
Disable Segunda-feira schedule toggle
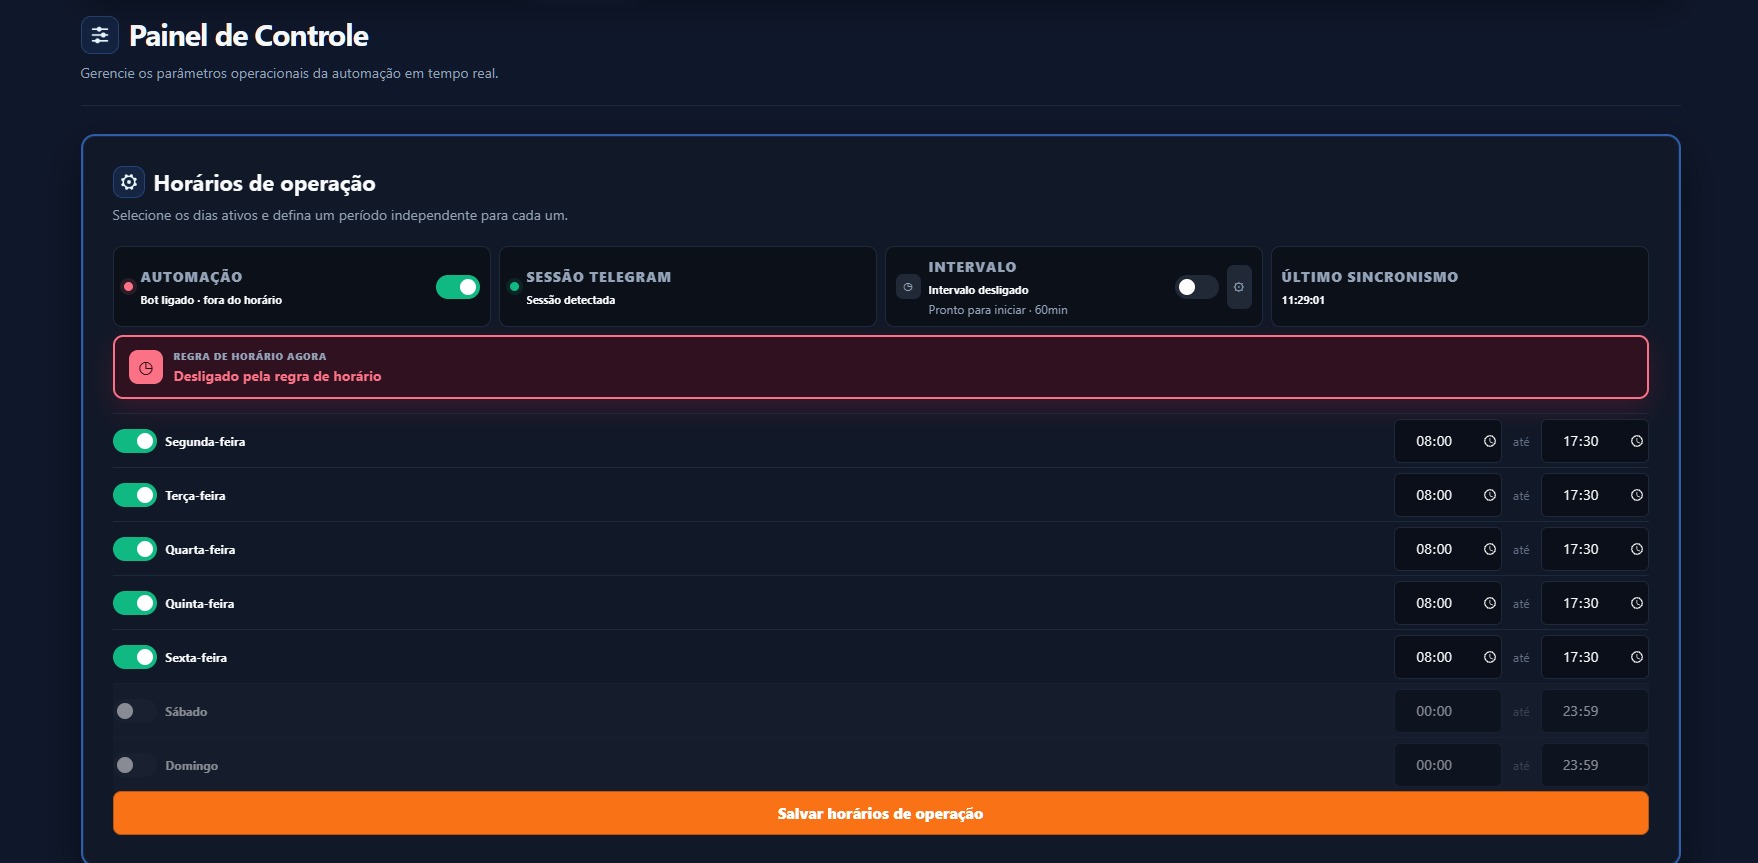(135, 441)
